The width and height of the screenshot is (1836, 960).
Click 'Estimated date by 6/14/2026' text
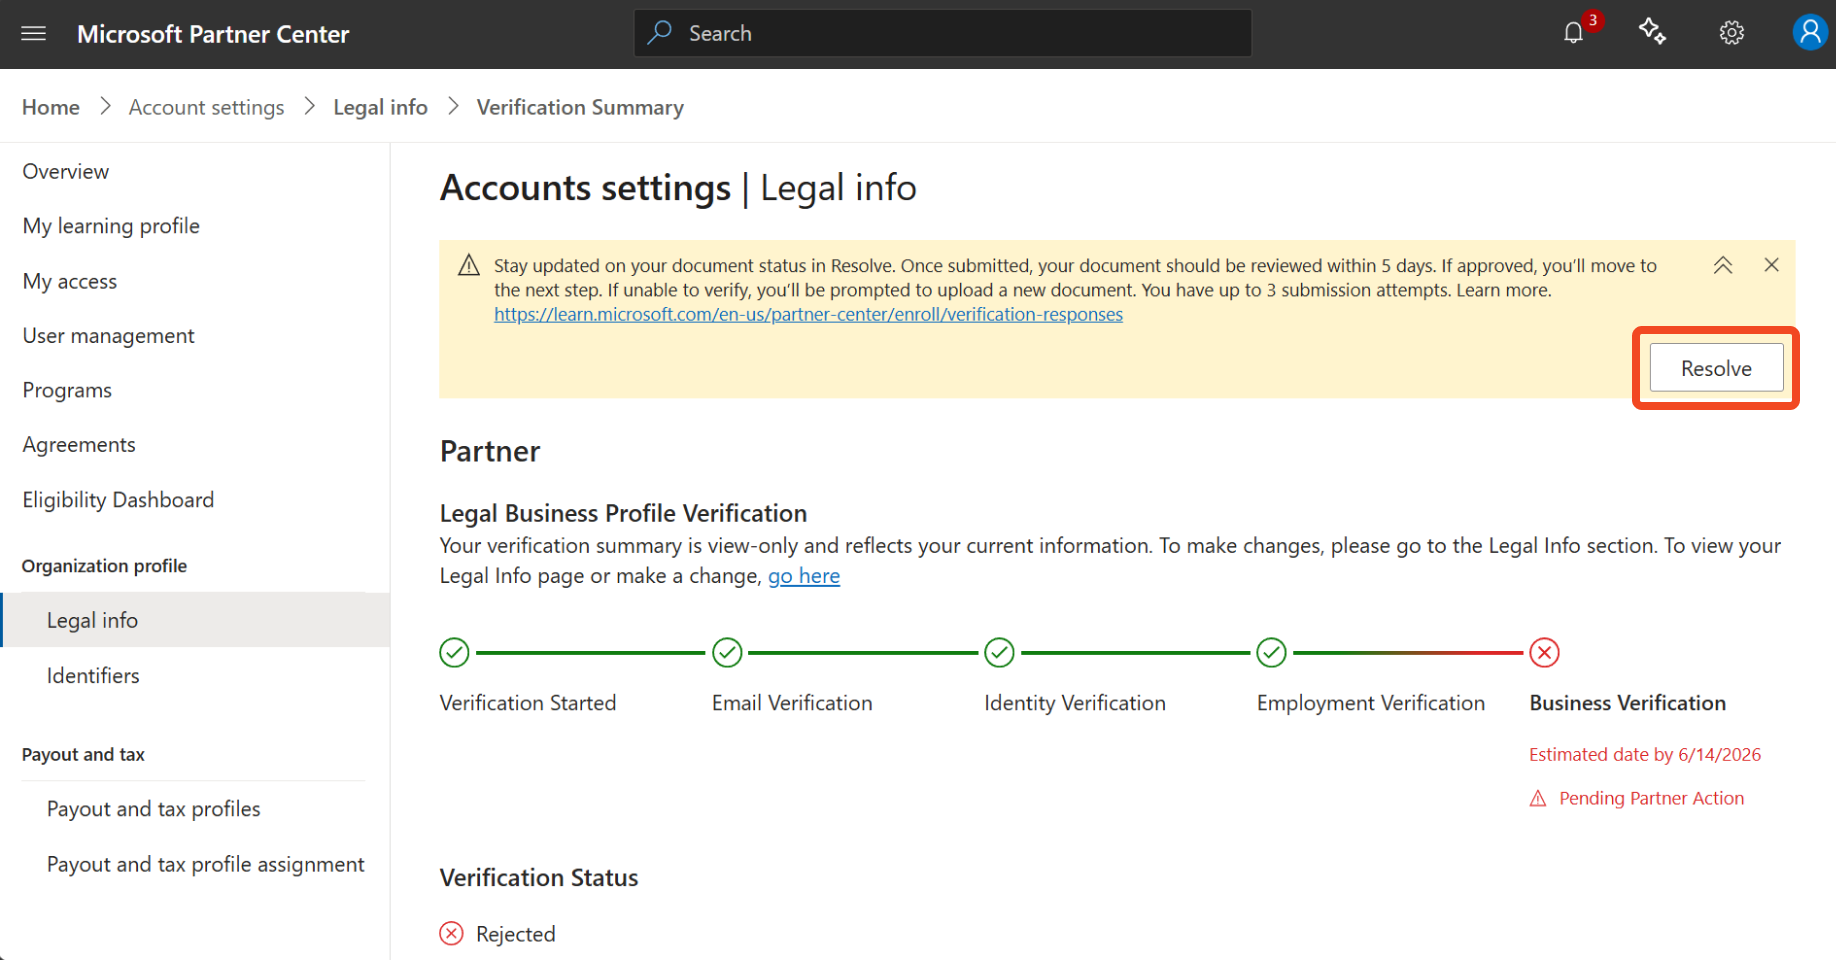[x=1644, y=755]
